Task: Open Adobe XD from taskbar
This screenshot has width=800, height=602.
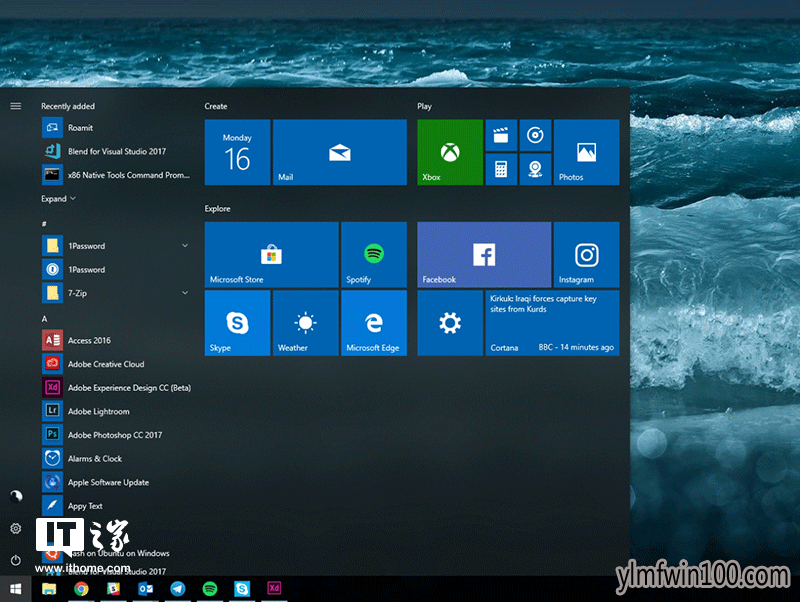Action: click(x=274, y=588)
